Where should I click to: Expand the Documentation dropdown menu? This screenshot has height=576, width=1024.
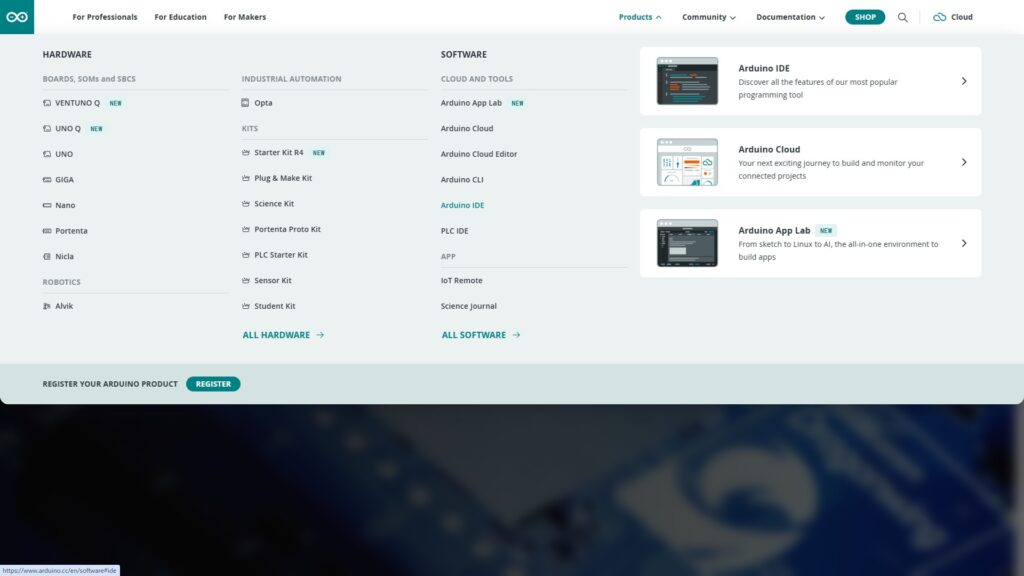790,17
